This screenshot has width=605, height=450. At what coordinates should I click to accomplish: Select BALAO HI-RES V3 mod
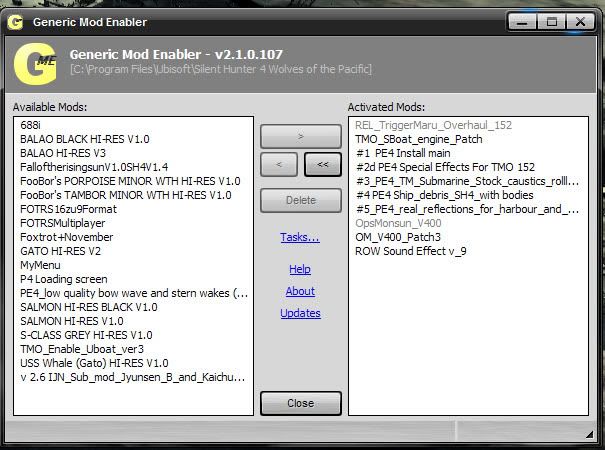63,153
